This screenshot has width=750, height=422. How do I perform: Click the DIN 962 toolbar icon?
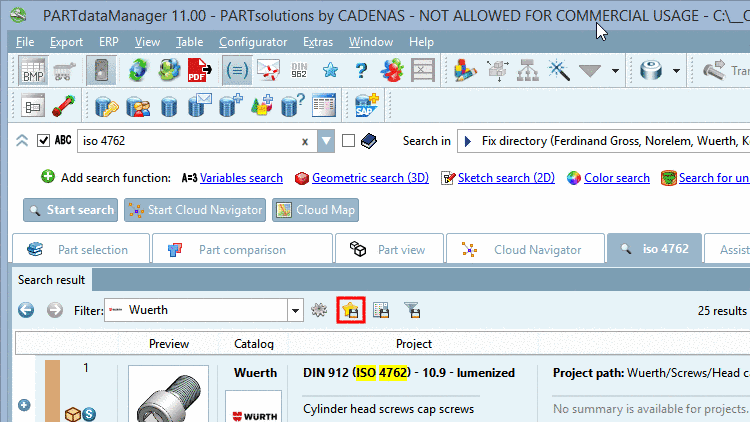pos(299,71)
